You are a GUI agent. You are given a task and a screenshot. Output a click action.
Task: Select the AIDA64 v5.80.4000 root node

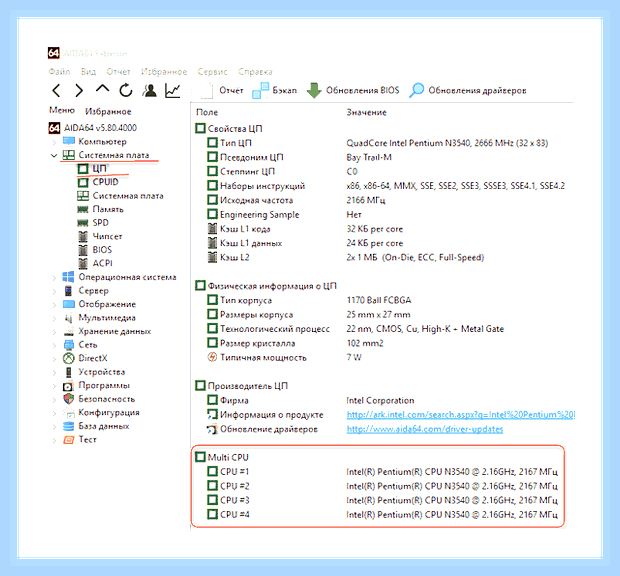pyautogui.click(x=93, y=128)
